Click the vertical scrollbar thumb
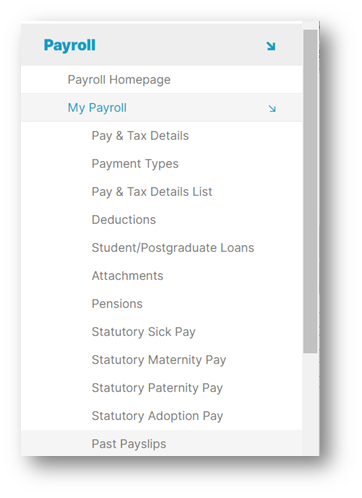This screenshot has height=498, width=362. coord(310,191)
